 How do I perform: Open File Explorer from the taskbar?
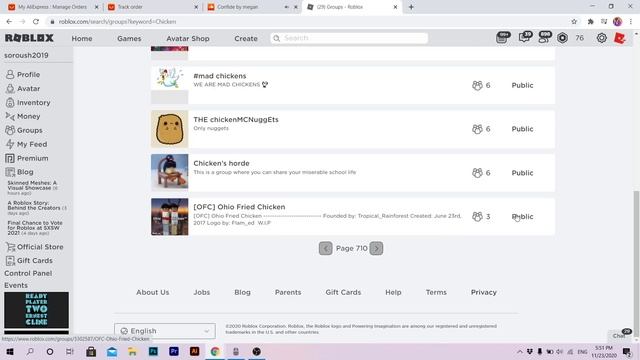tap(132, 351)
